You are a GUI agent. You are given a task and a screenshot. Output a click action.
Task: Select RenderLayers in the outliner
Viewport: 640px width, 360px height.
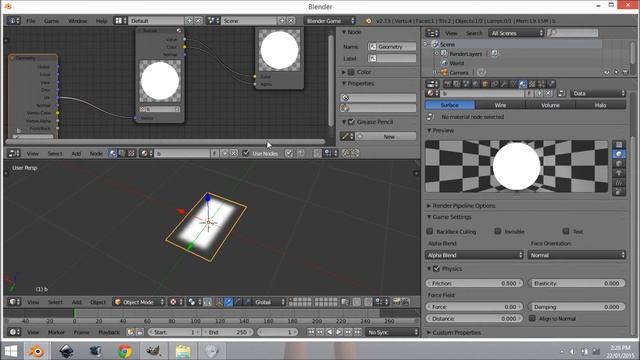(x=466, y=54)
